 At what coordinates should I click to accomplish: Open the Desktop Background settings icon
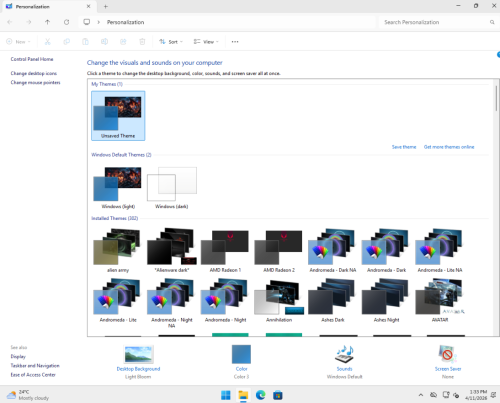click(x=138, y=355)
